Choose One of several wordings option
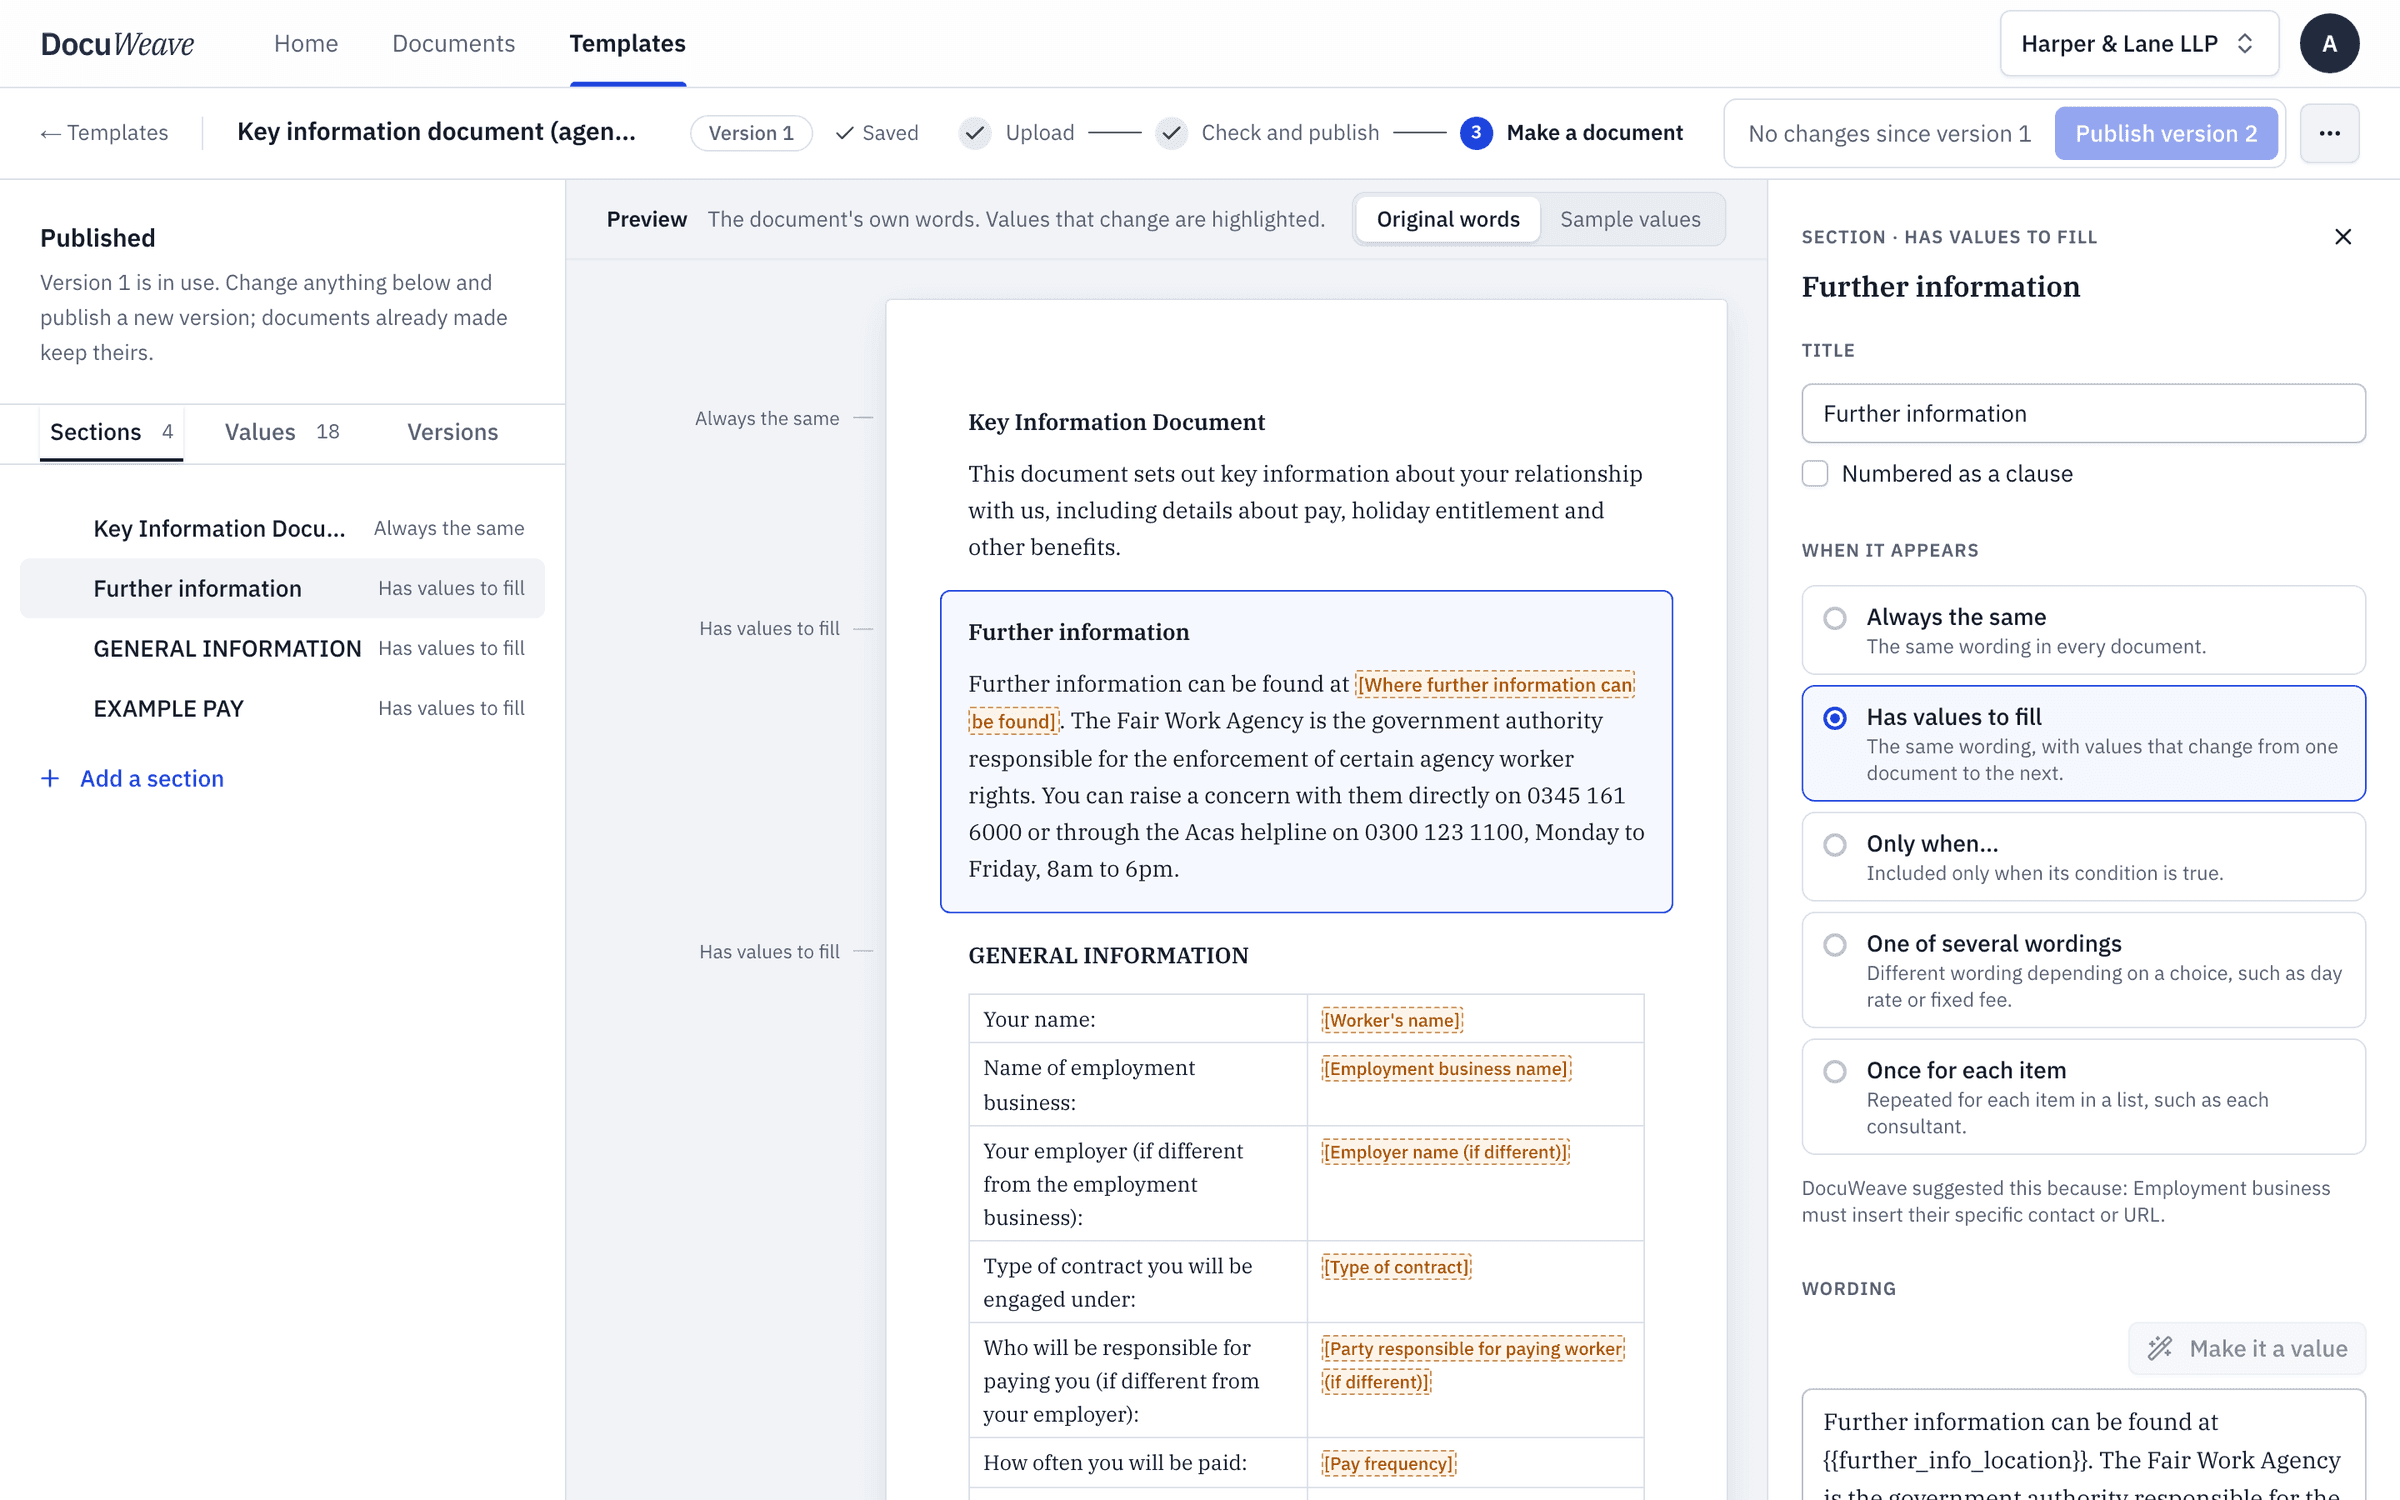The height and width of the screenshot is (1500, 2400). click(2083, 970)
